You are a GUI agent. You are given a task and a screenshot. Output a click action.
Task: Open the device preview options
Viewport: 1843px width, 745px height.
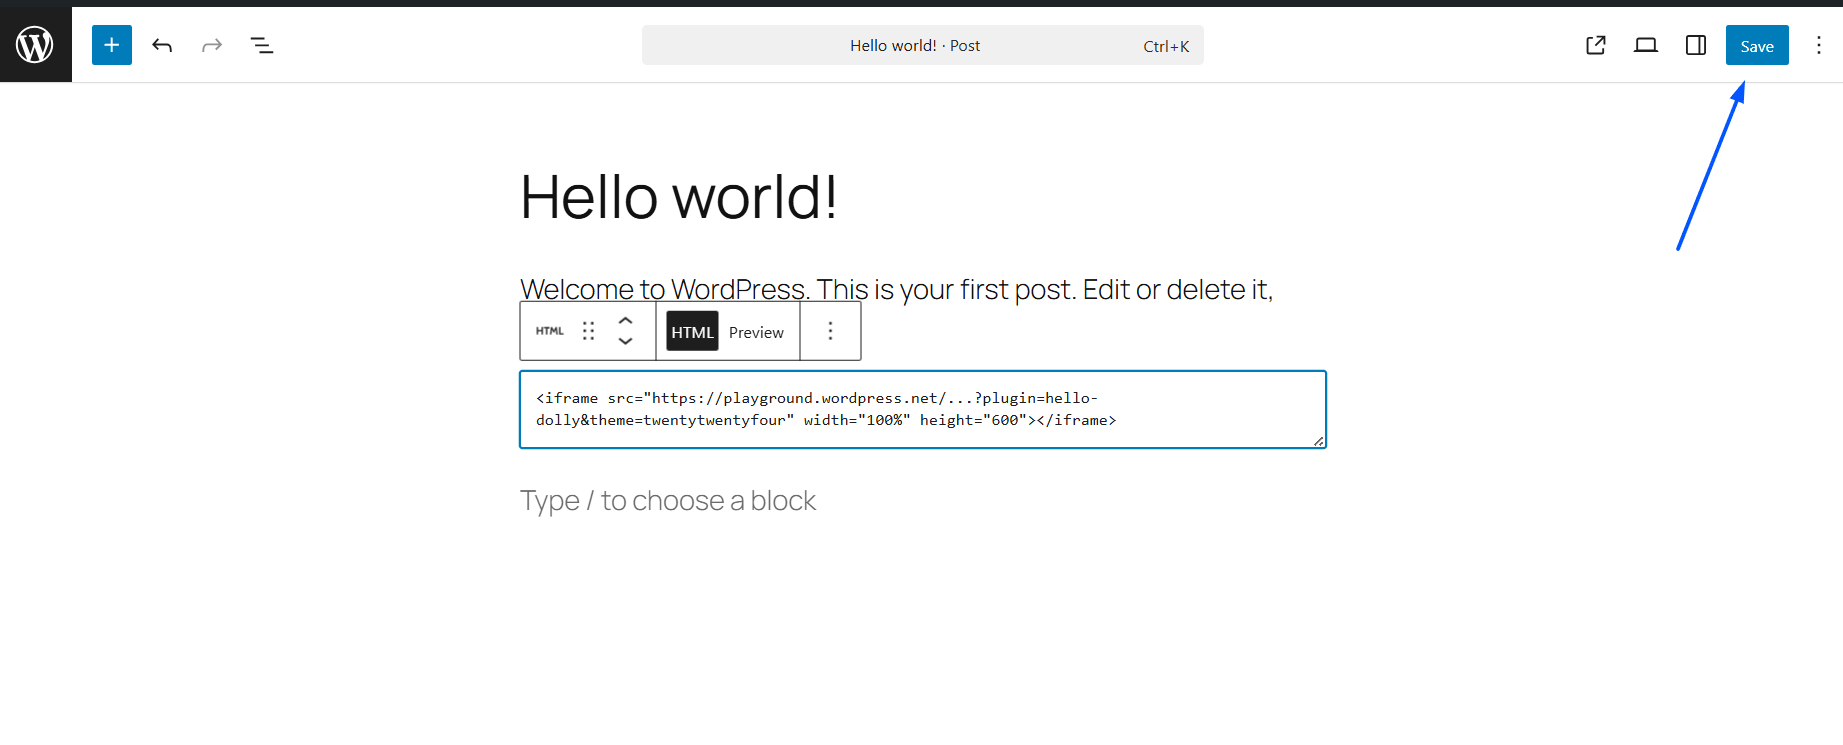pos(1646,45)
